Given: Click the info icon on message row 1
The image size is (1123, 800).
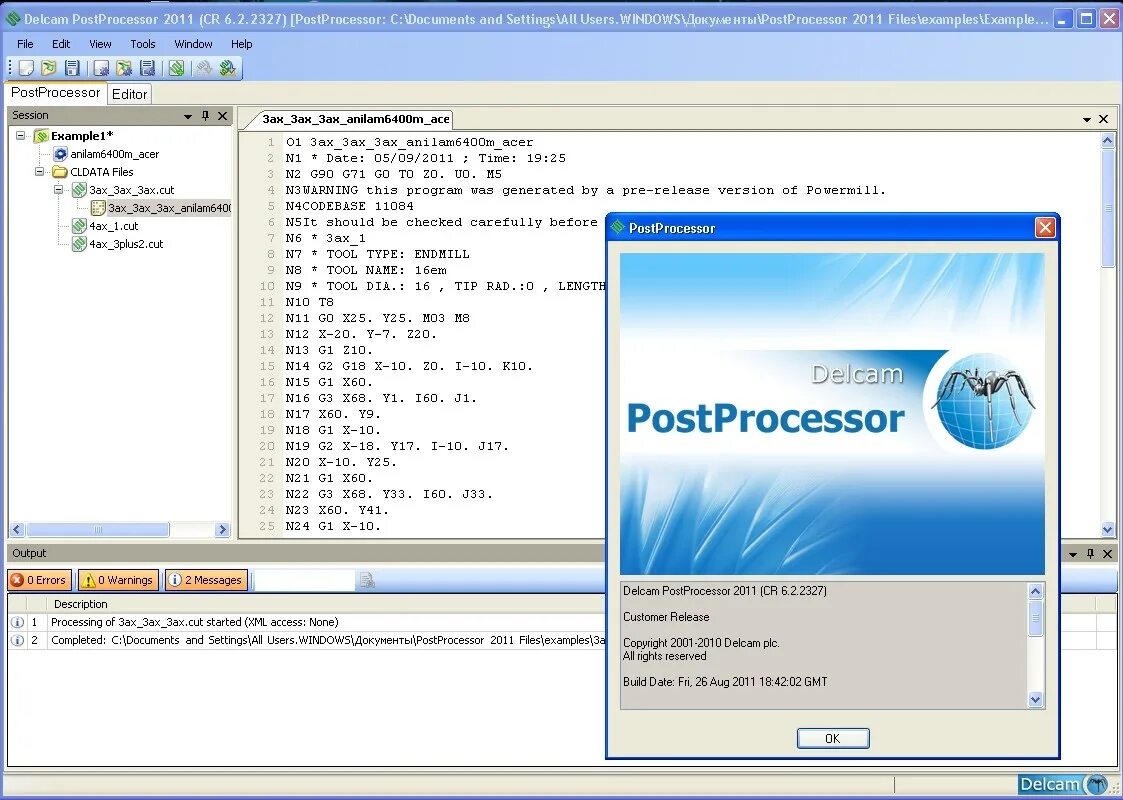Looking at the screenshot, I should click(x=17, y=622).
